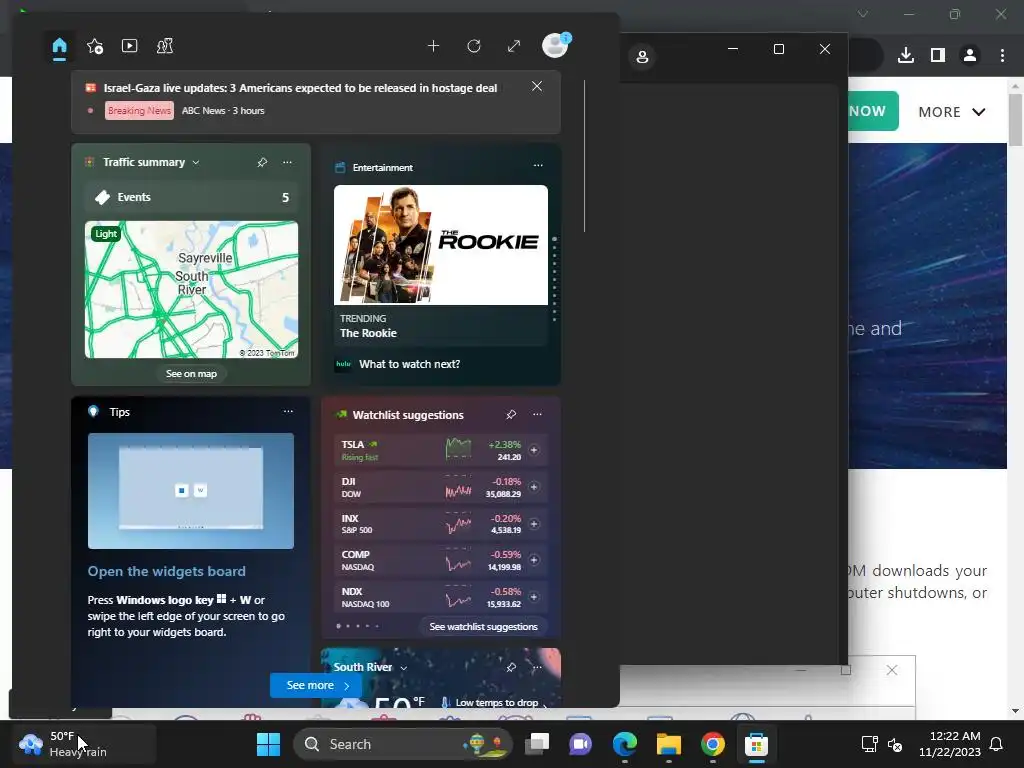Screen dimensions: 1024x768
Task: Pin the South River weather widget
Action: 511,667
